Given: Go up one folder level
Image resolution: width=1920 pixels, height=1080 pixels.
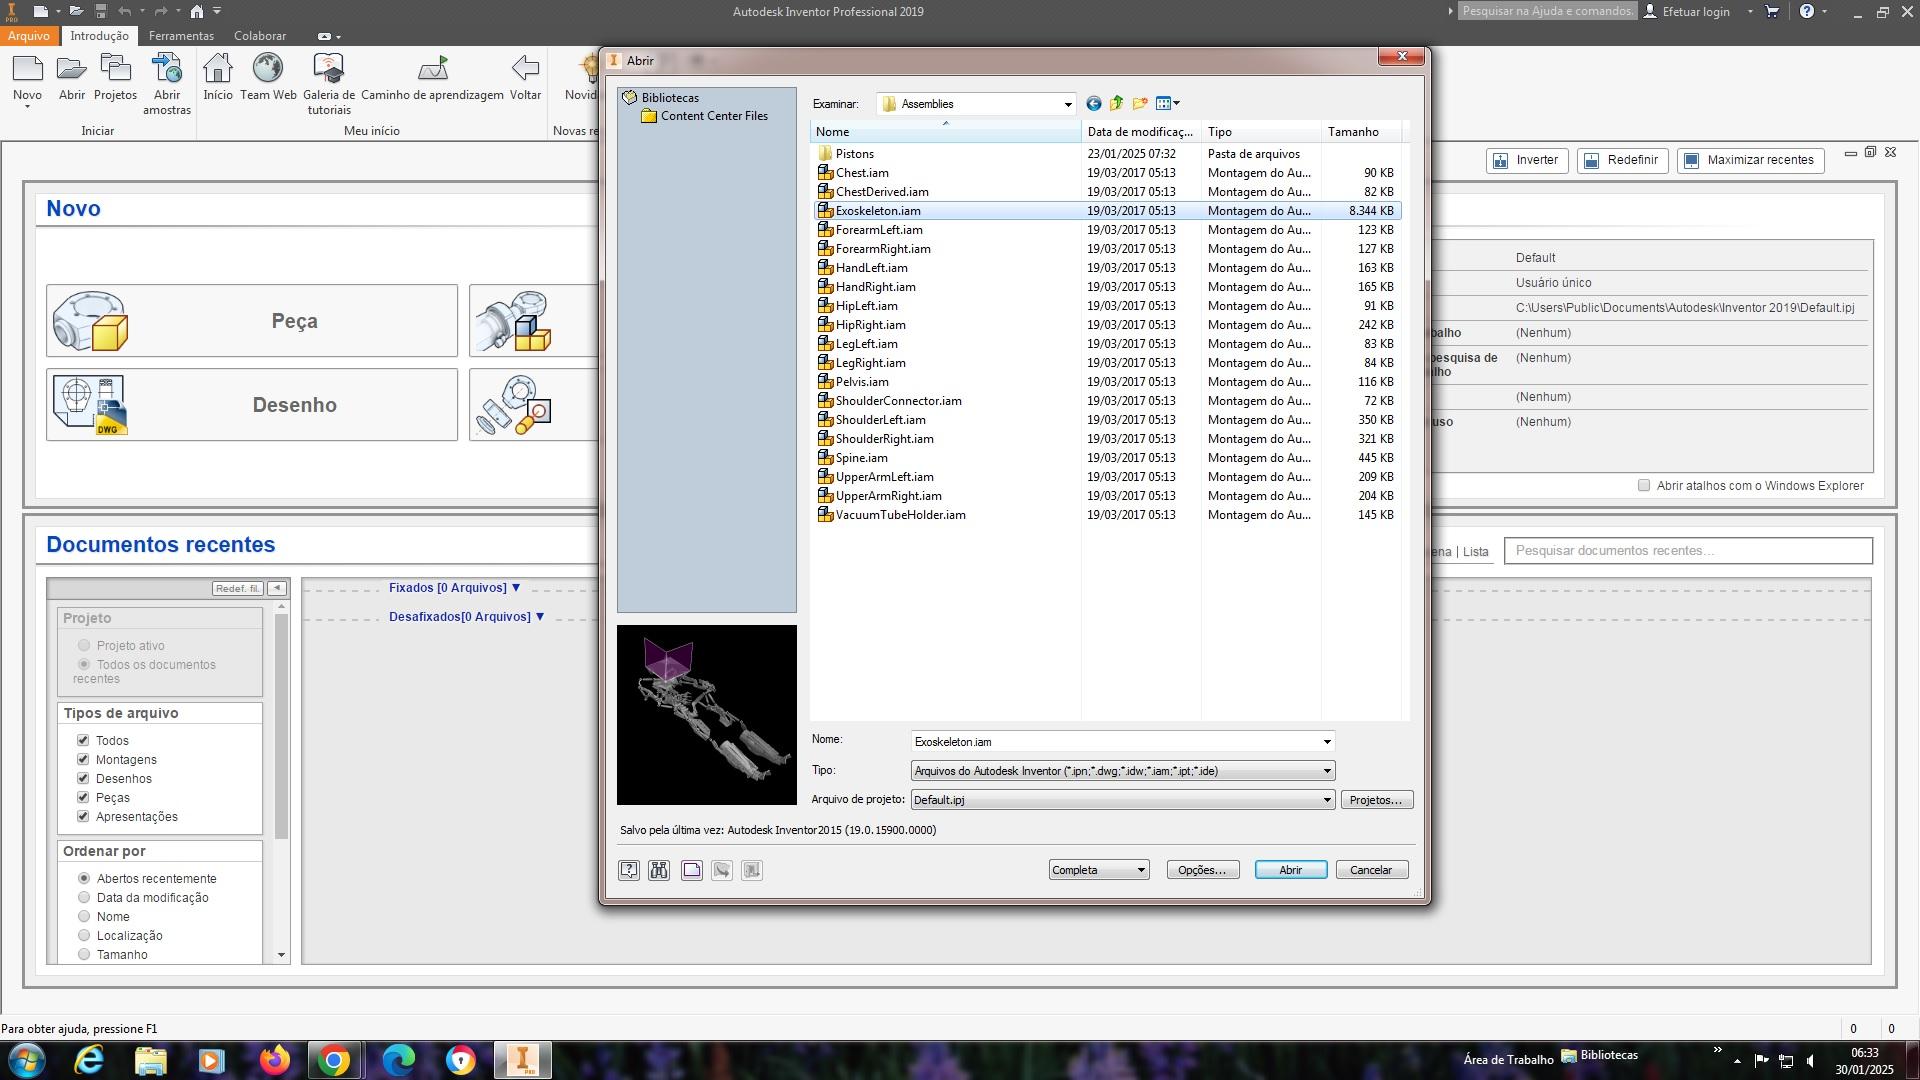Looking at the screenshot, I should pyautogui.click(x=1116, y=104).
